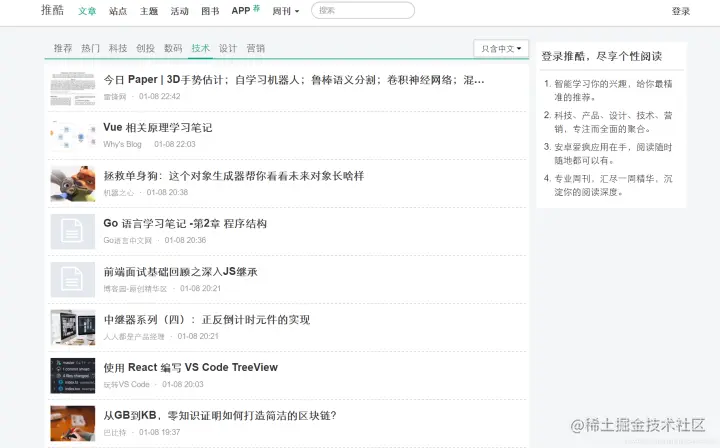Viewport: 720px width, 448px height.
Task: Switch to the 设计 category tab
Action: pos(228,48)
